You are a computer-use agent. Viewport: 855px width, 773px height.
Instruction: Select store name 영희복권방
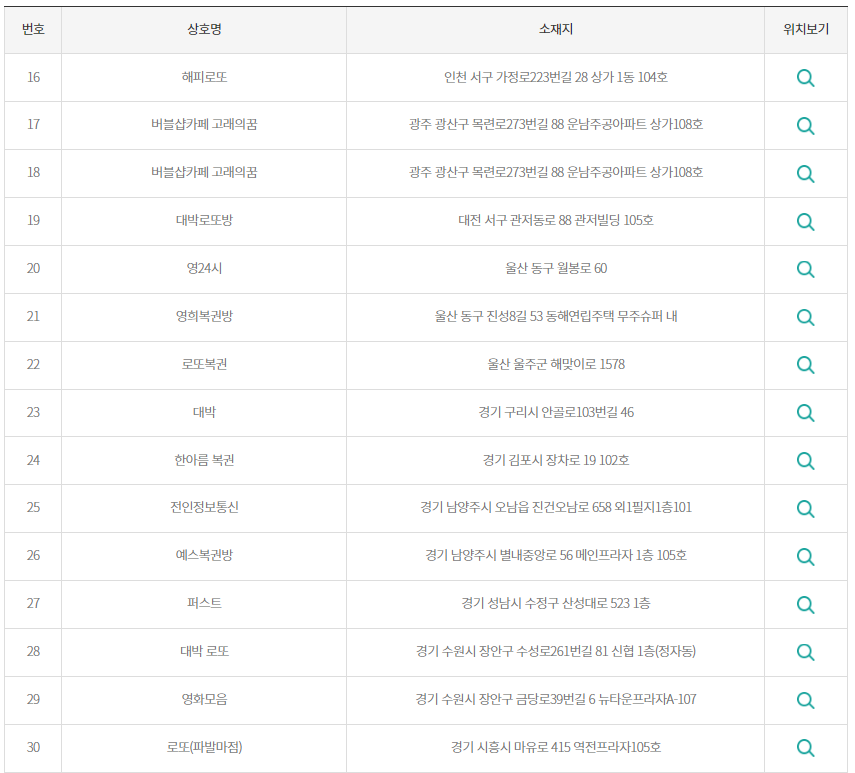(x=204, y=316)
